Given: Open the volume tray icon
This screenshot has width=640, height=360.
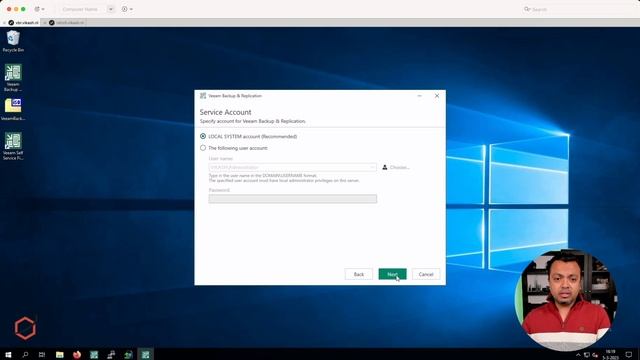Looking at the screenshot, I should pos(595,355).
